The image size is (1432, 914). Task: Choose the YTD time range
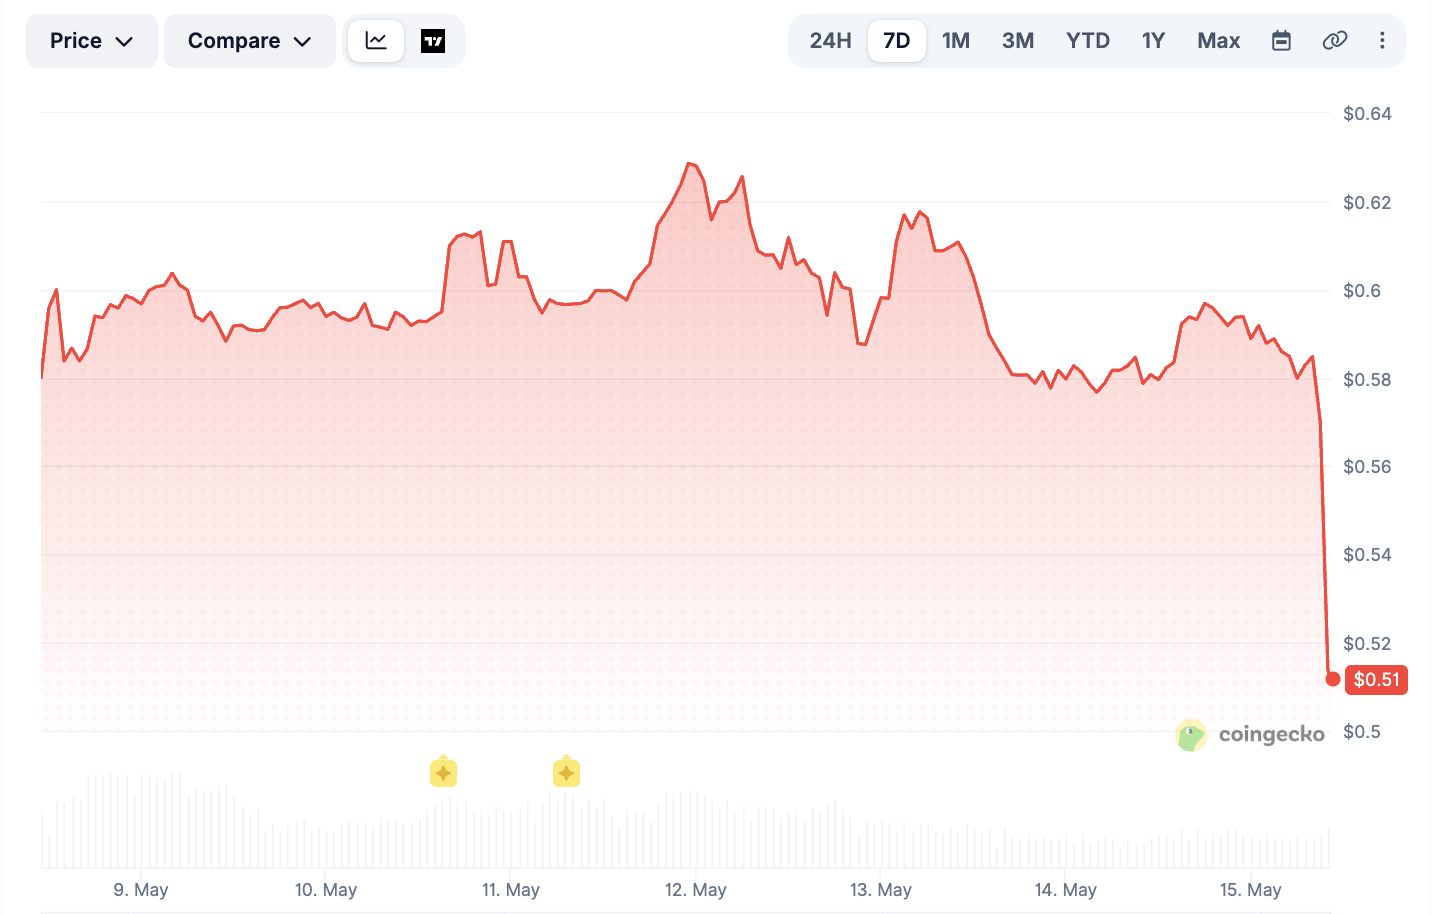1088,41
